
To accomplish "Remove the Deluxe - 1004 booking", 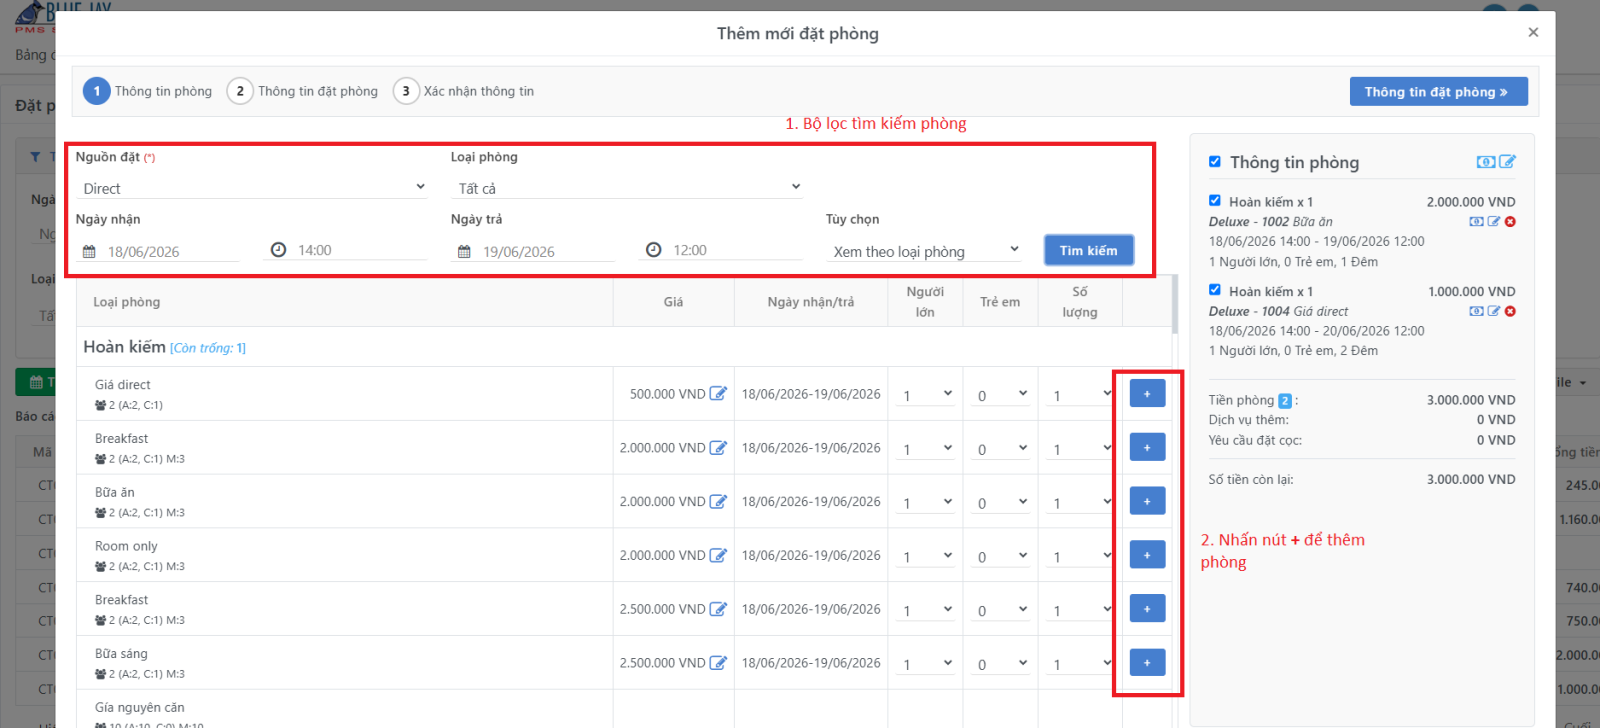I will pos(1510,311).
